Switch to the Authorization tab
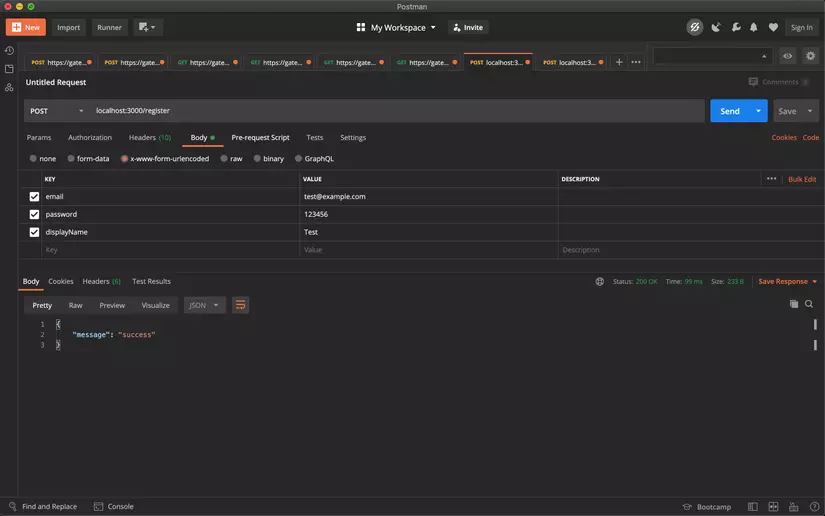The height and width of the screenshot is (516, 825). 90,137
